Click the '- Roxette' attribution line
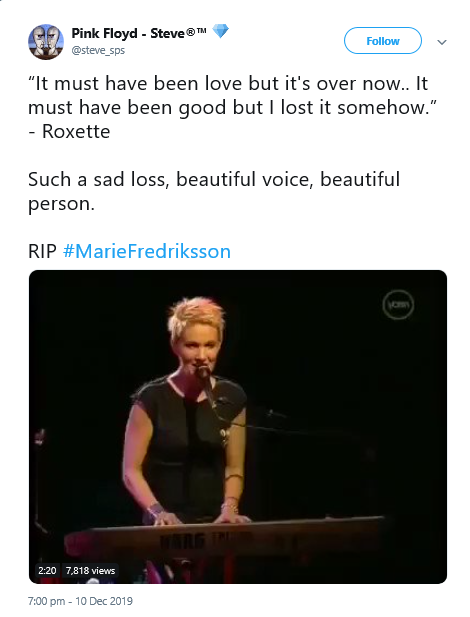Viewport: 470px width, 617px height. [69, 131]
